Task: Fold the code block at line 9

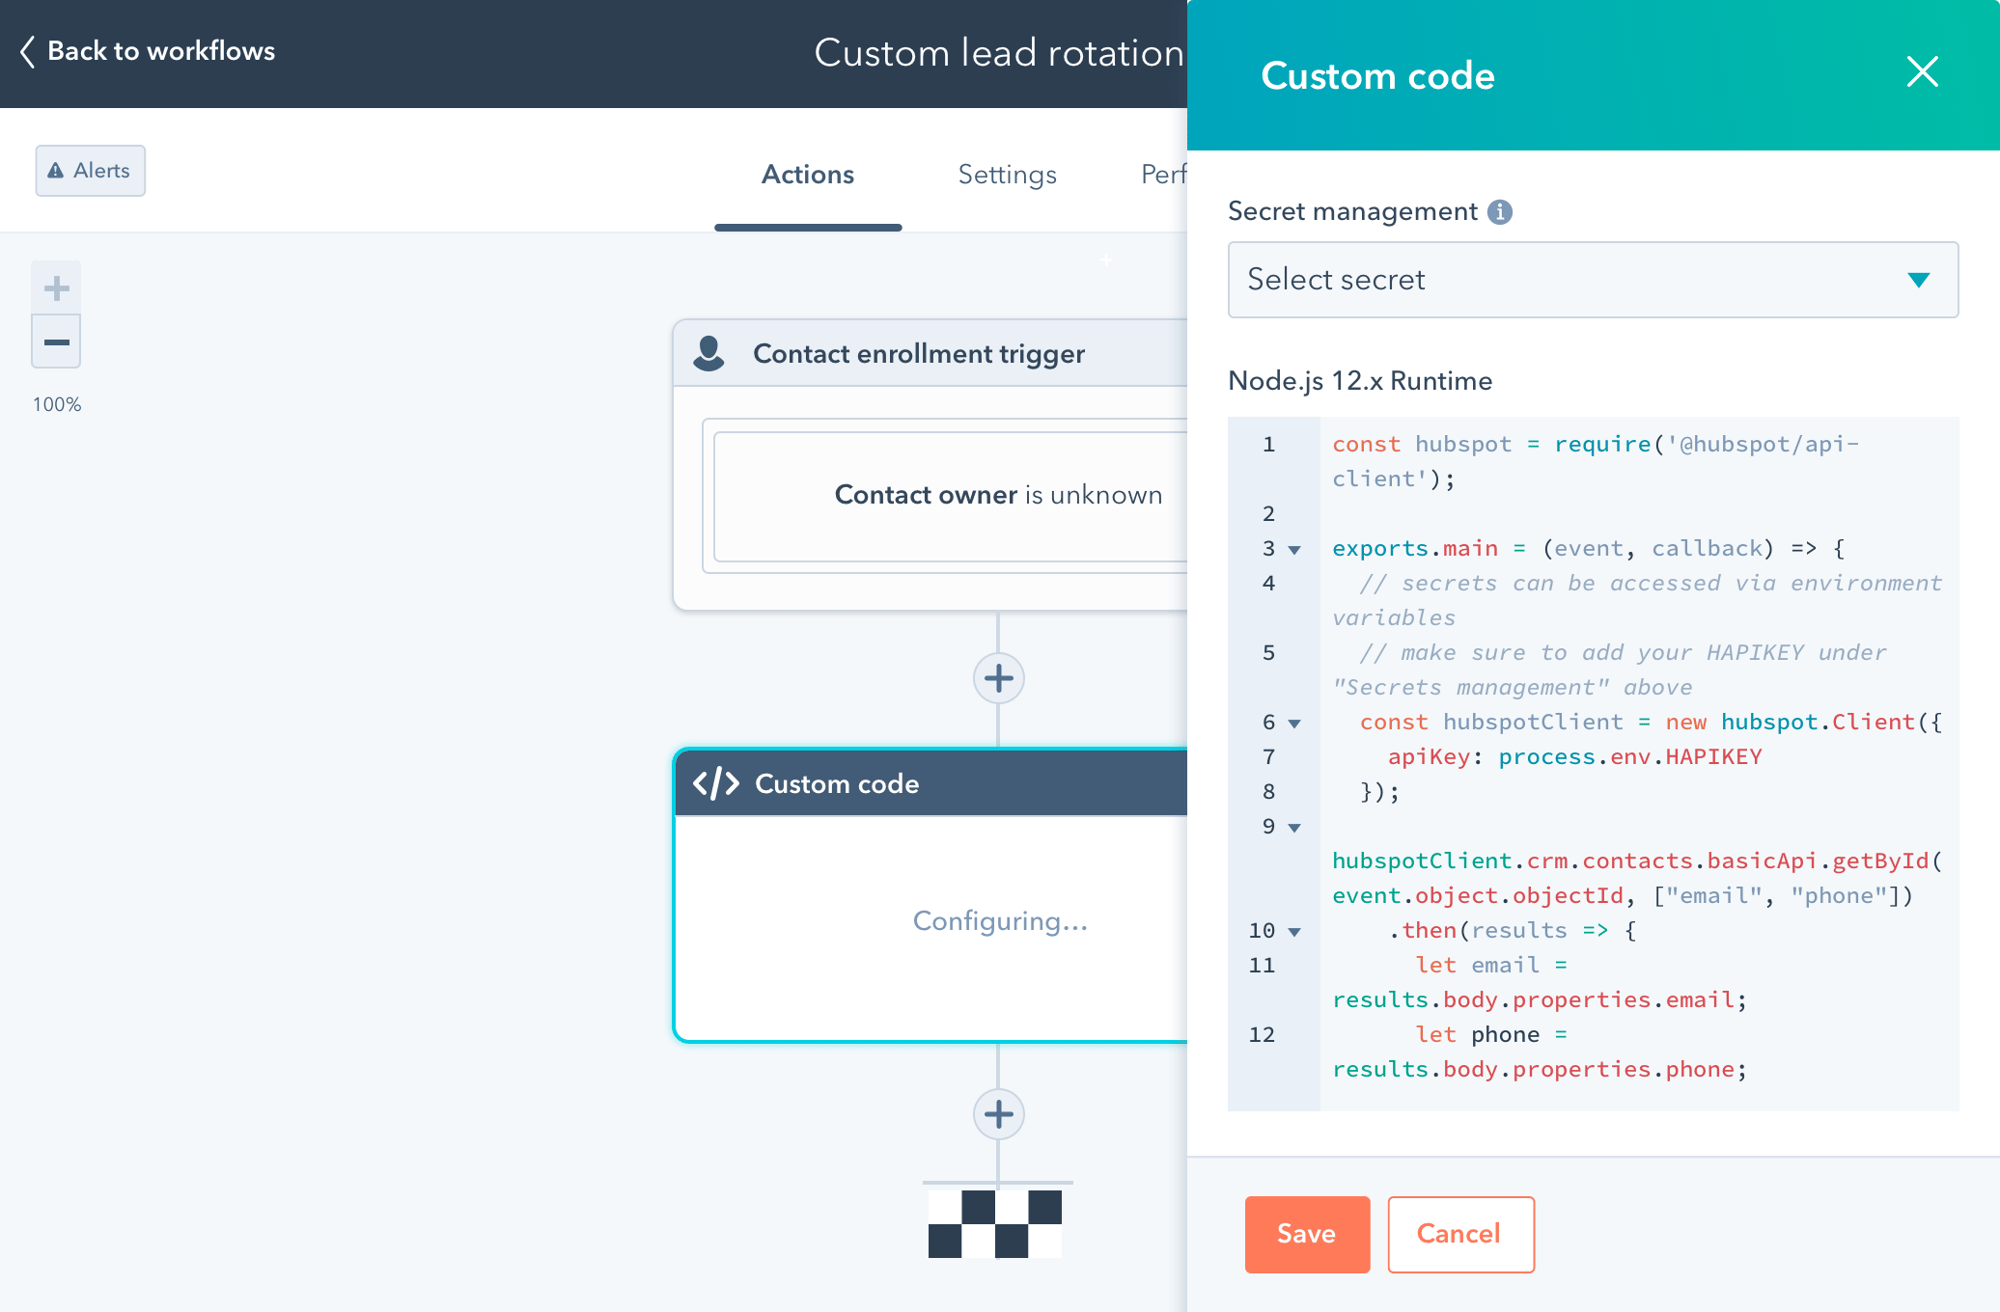Action: pyautogui.click(x=1295, y=828)
